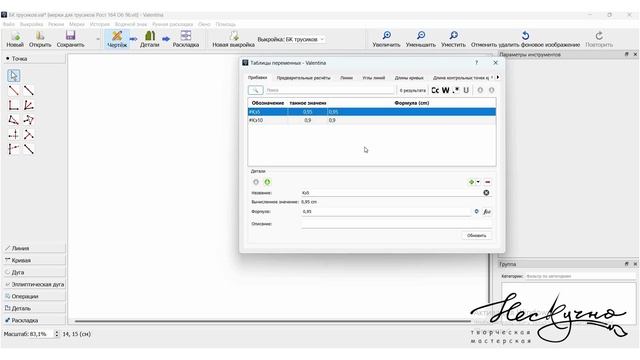Expand the Раскладка toolbox section
This screenshot has height=360, width=640.
click(34, 320)
